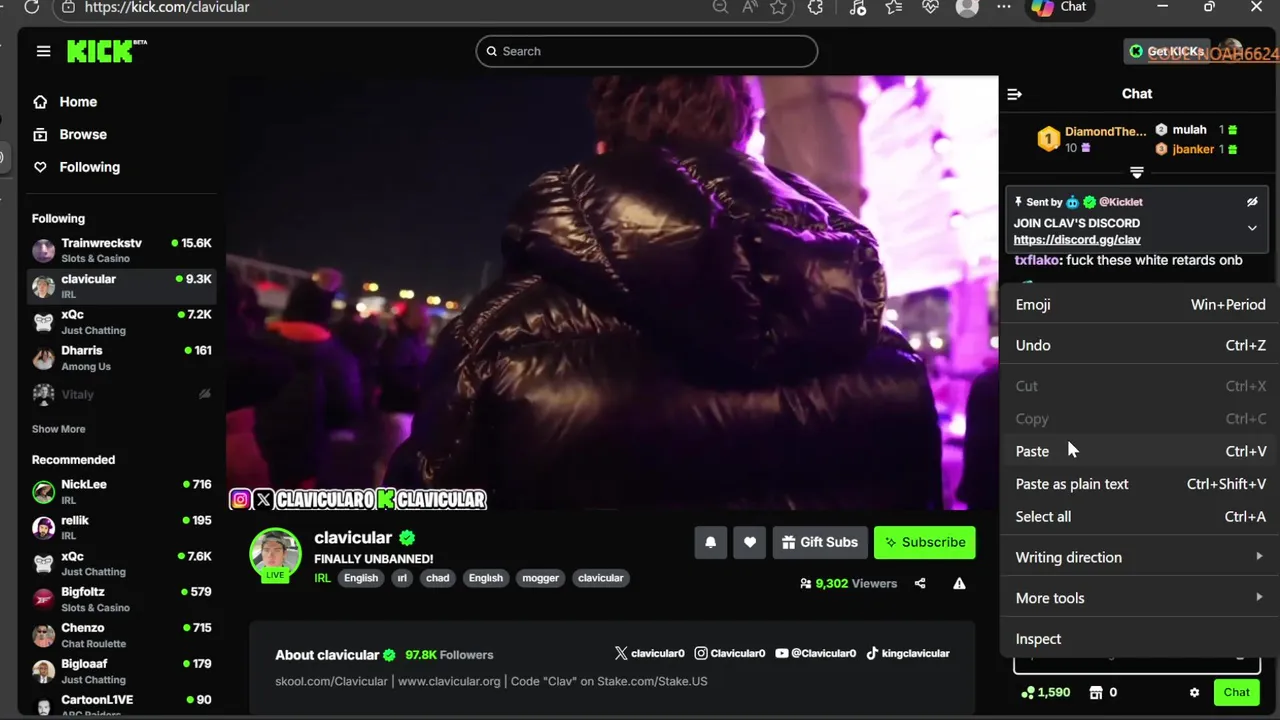Open browser Settings and more menu
Screen dimensions: 1280x720
point(1004,7)
